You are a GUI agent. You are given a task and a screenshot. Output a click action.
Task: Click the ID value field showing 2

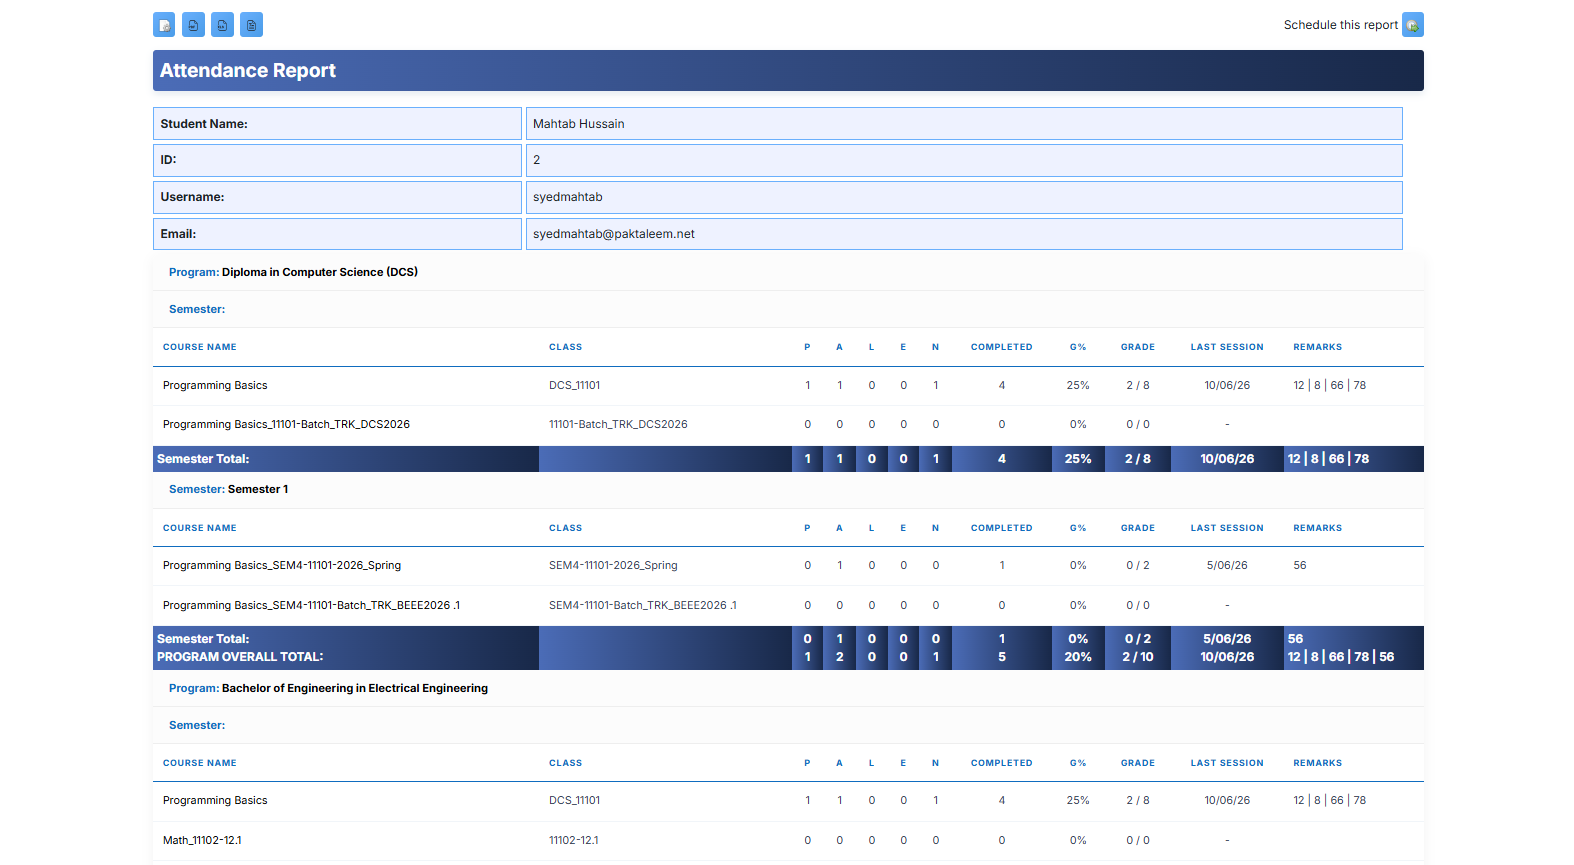point(964,160)
